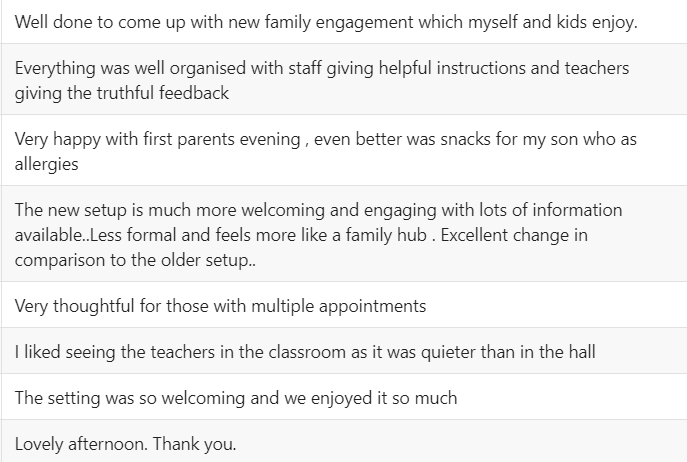Viewport: 687px width, 462px height.
Task: Click the comment about seeing teachers in classroom
Action: (344, 351)
